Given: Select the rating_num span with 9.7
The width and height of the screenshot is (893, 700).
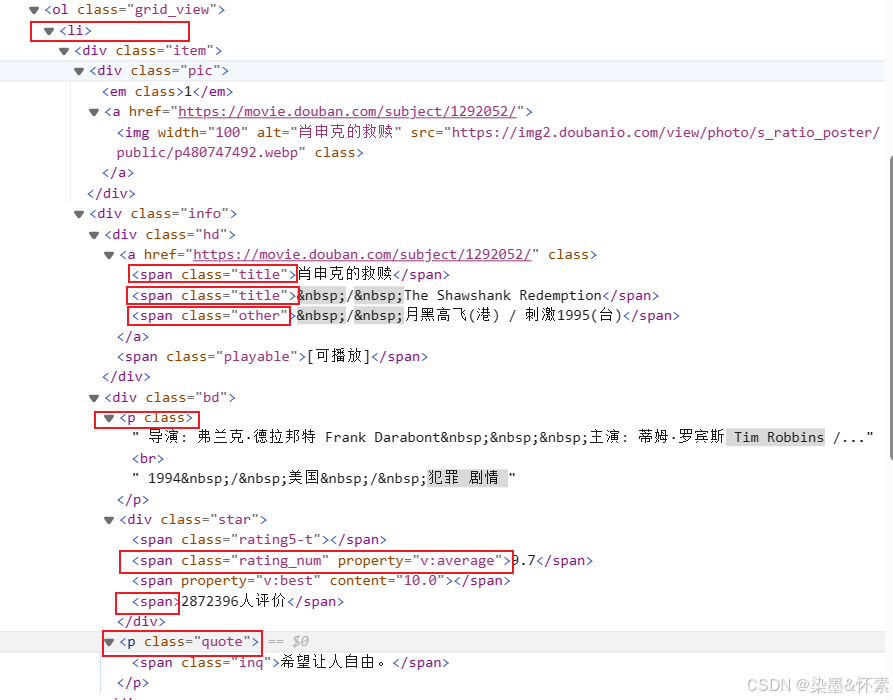Looking at the screenshot, I should [362, 561].
